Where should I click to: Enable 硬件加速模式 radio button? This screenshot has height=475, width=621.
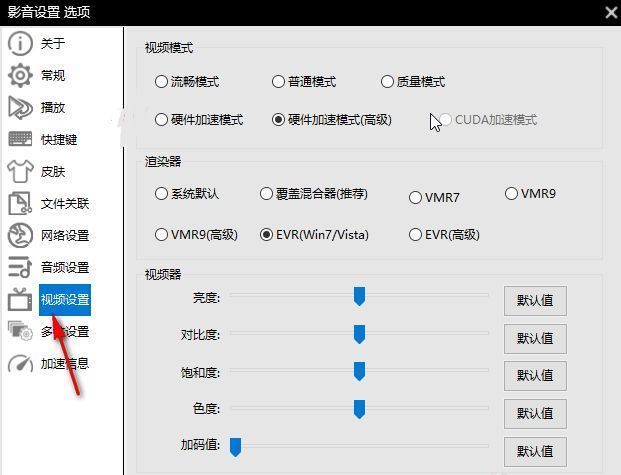tap(162, 120)
